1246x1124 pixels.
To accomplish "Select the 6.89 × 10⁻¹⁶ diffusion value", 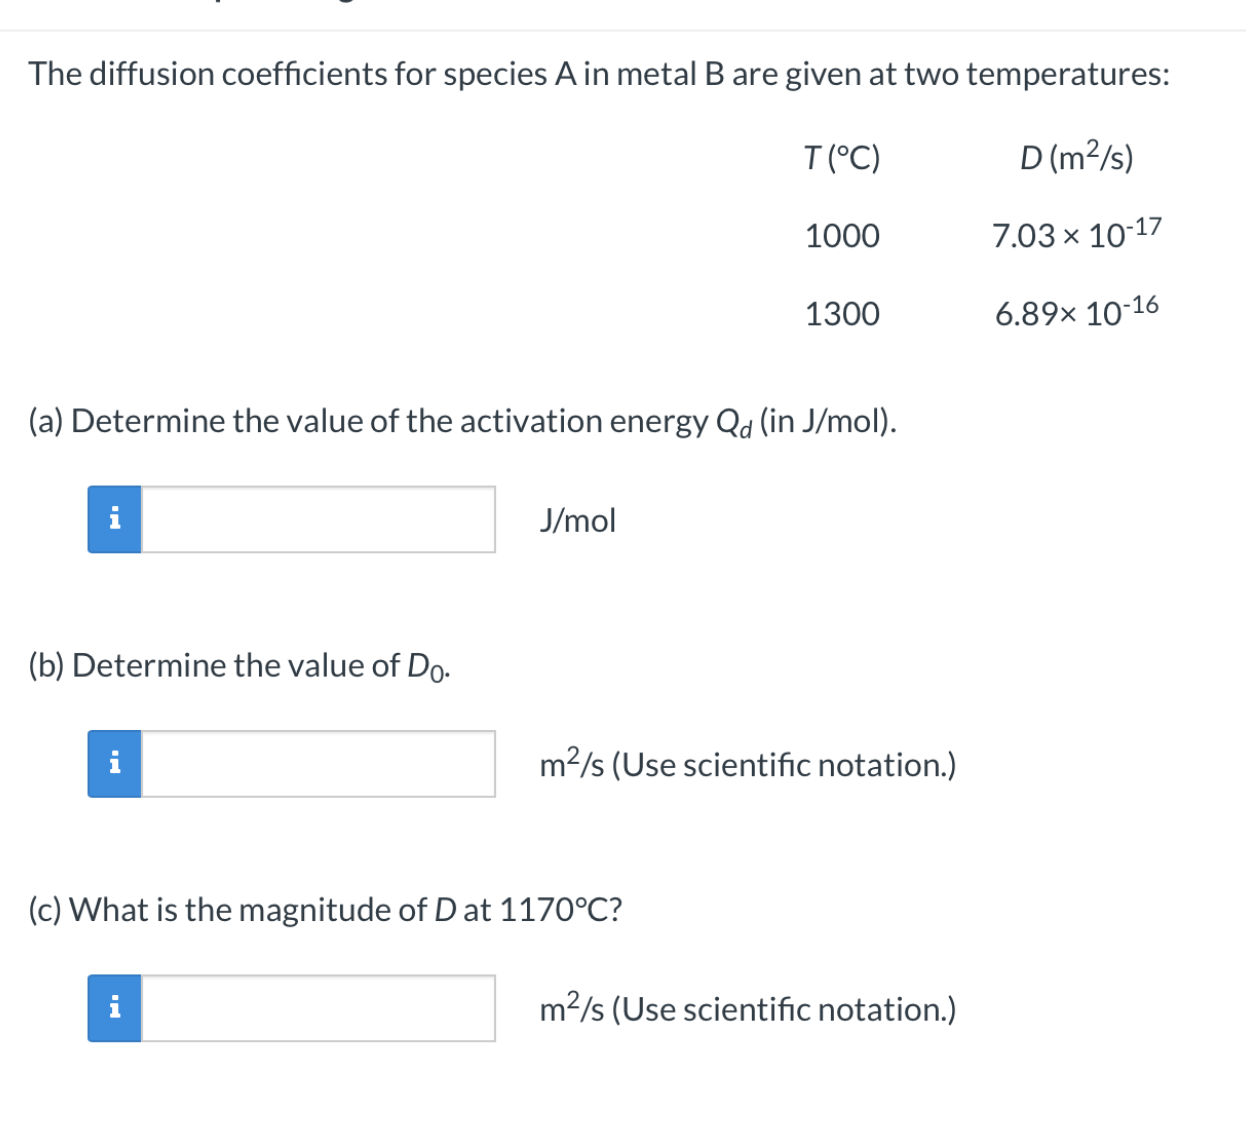I will tap(1076, 311).
